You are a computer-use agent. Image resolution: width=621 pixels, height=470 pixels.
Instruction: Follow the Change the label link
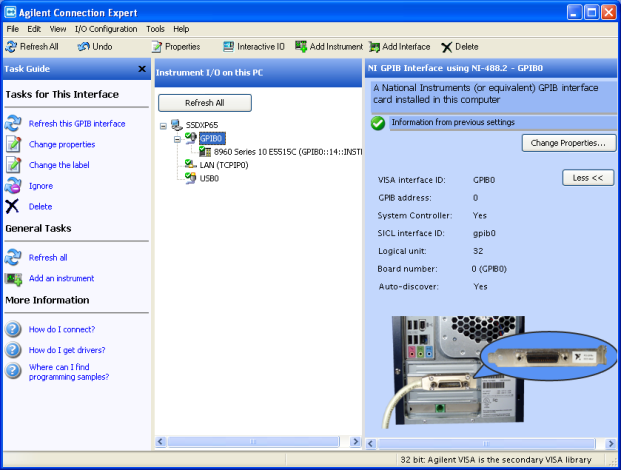pos(59,165)
